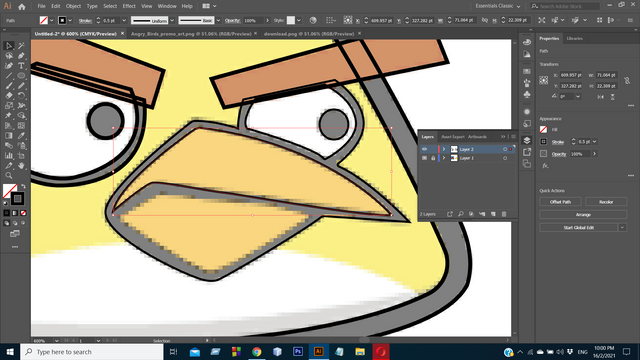640x360 pixels.
Task: Toggle visibility of Layer 1
Action: [x=424, y=158]
